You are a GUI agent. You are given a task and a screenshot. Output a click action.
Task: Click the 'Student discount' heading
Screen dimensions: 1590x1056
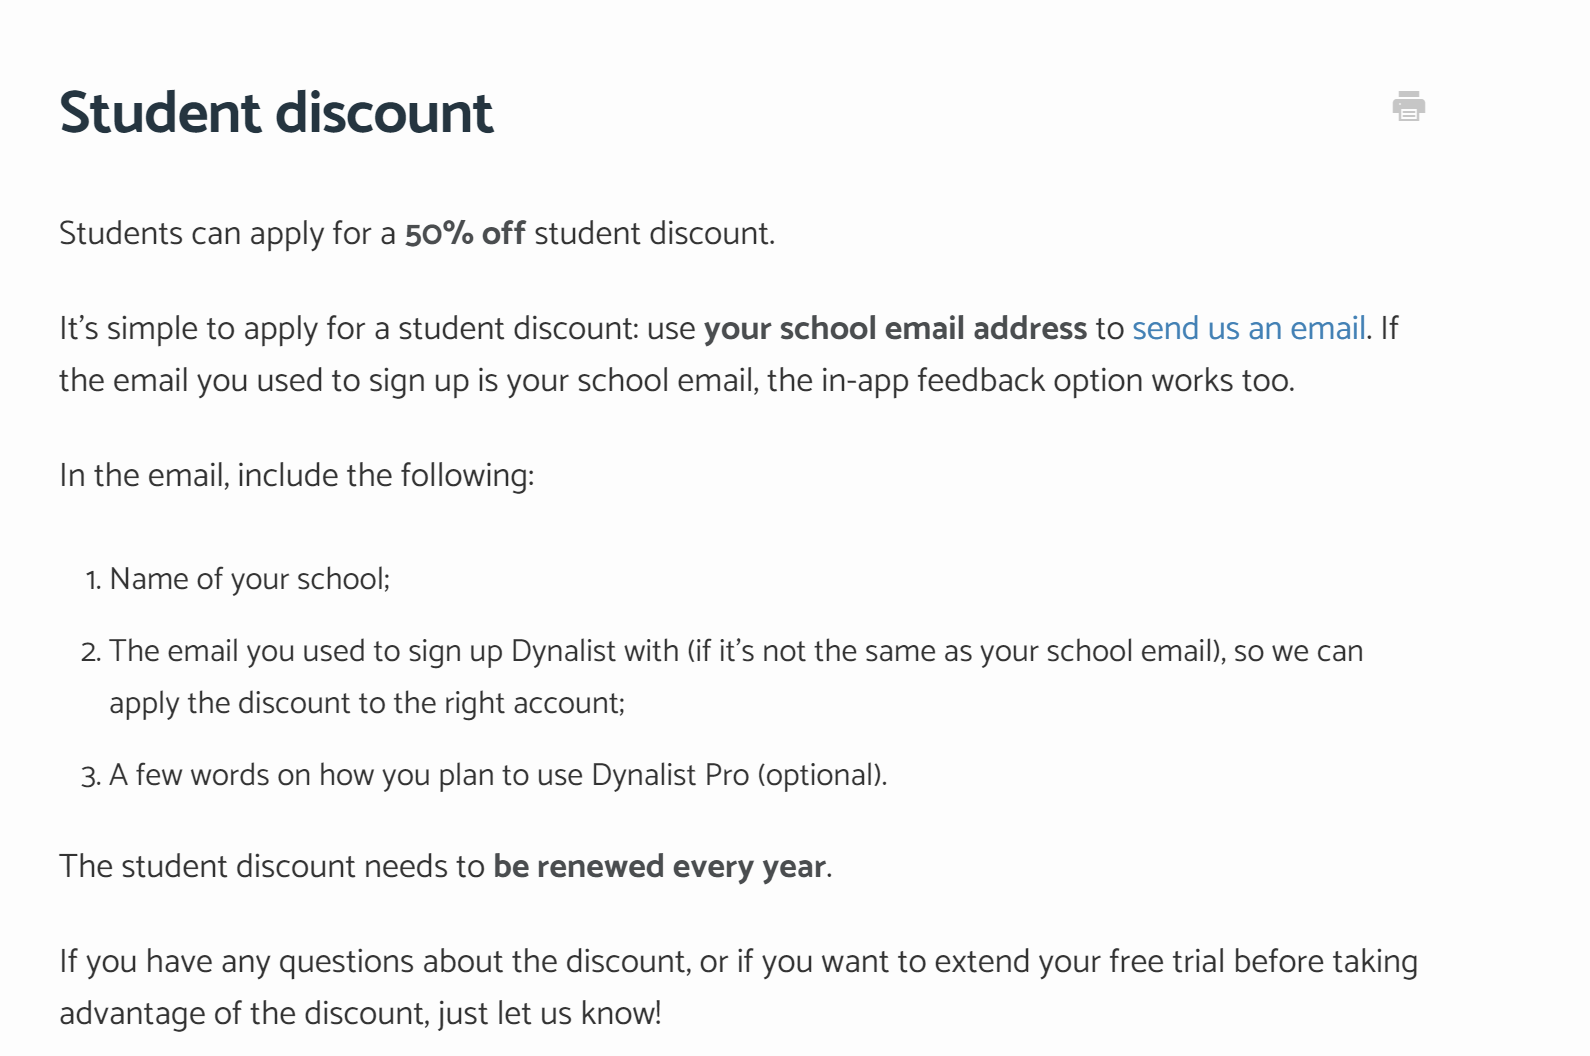click(276, 112)
